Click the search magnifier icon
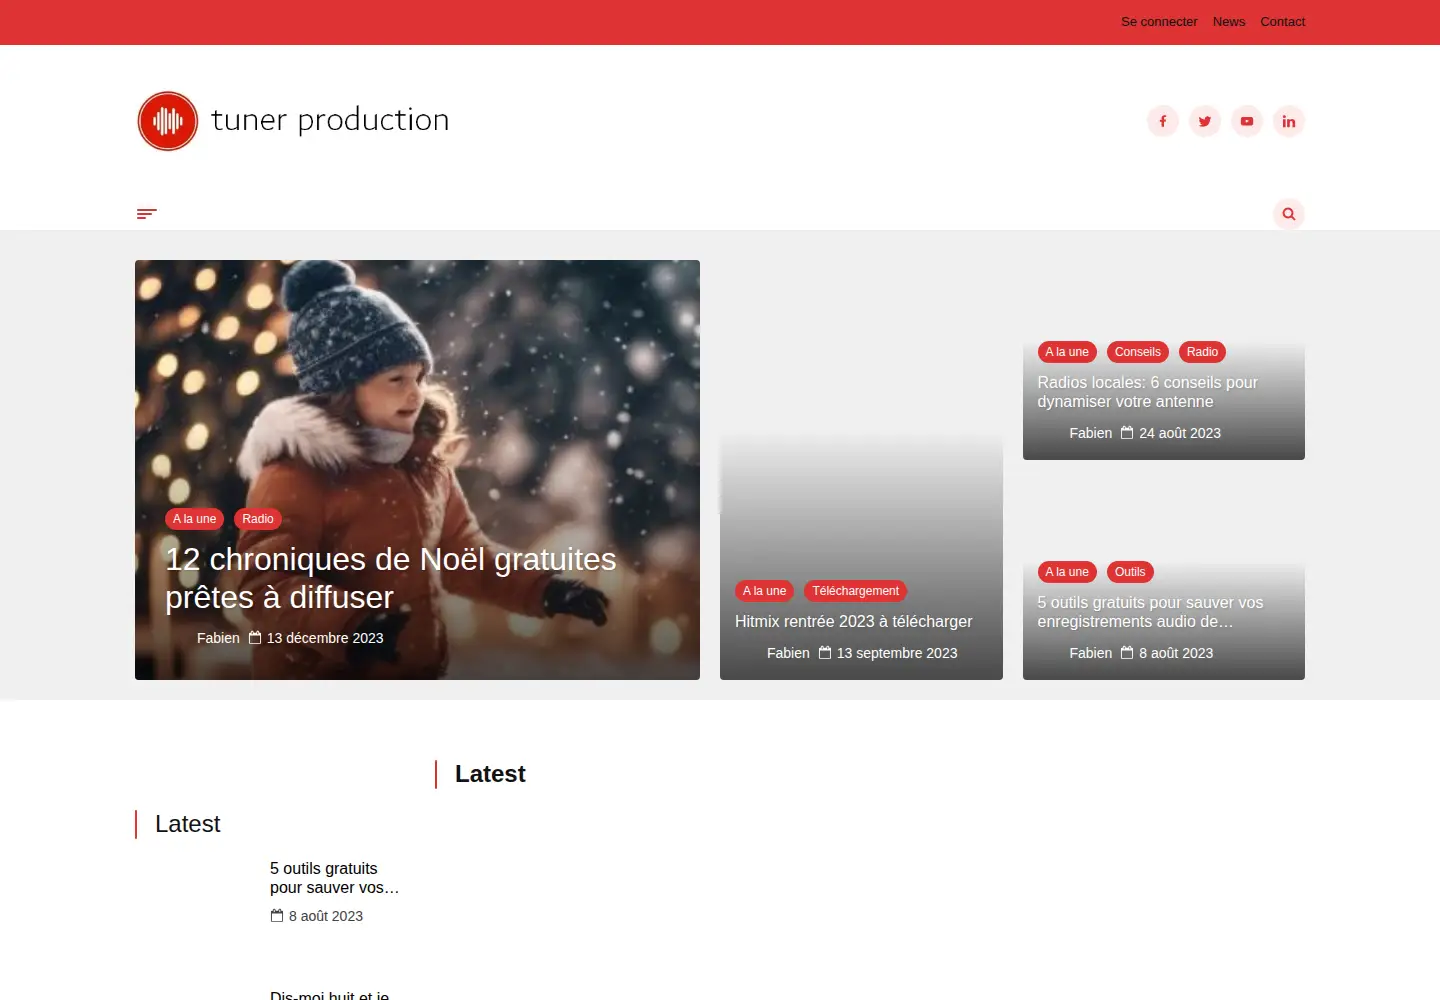Viewport: 1440px width, 1000px height. click(1289, 214)
